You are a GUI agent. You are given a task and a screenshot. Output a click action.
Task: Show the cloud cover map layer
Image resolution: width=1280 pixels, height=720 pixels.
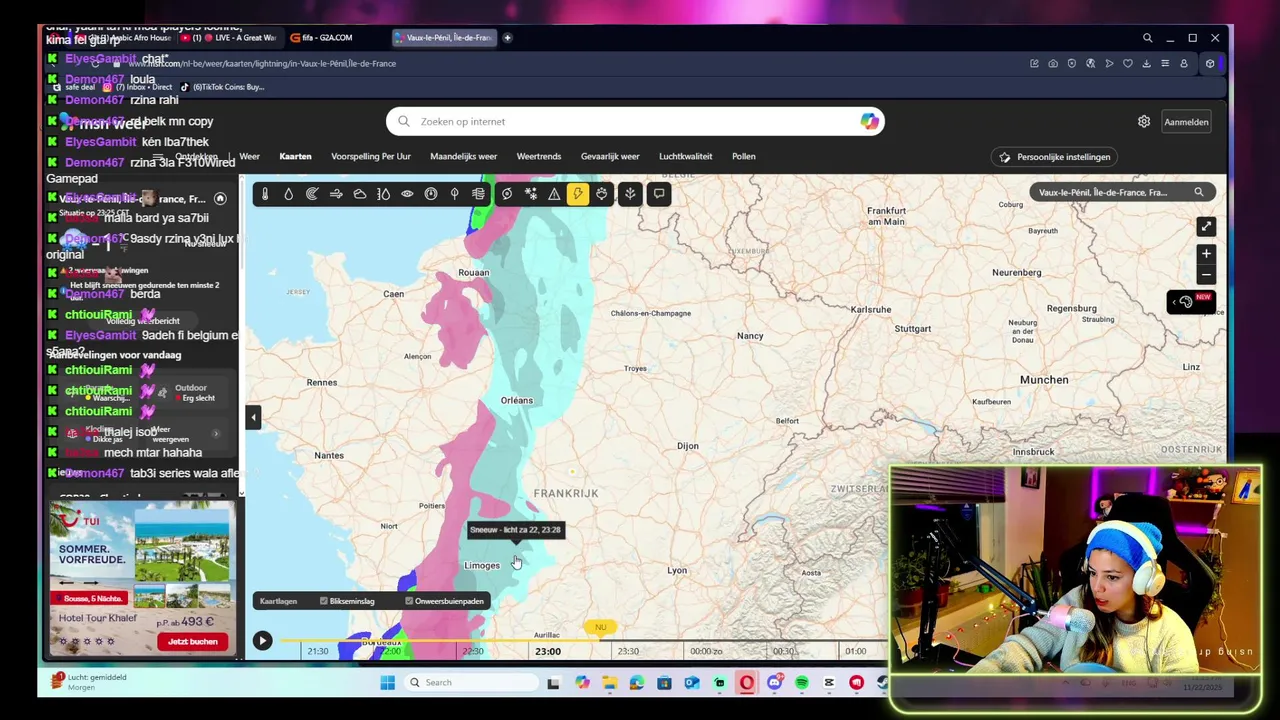[360, 194]
